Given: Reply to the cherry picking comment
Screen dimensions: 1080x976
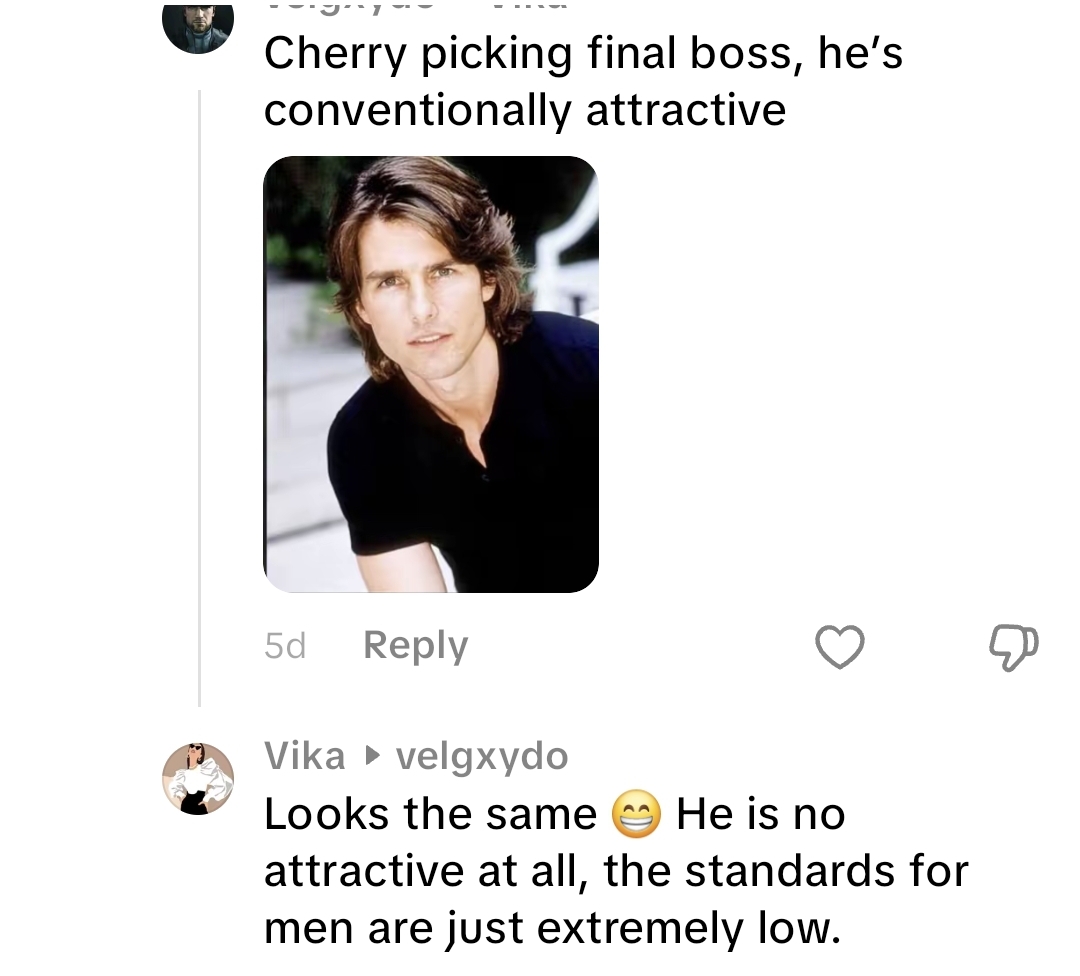Looking at the screenshot, I should point(415,646).
